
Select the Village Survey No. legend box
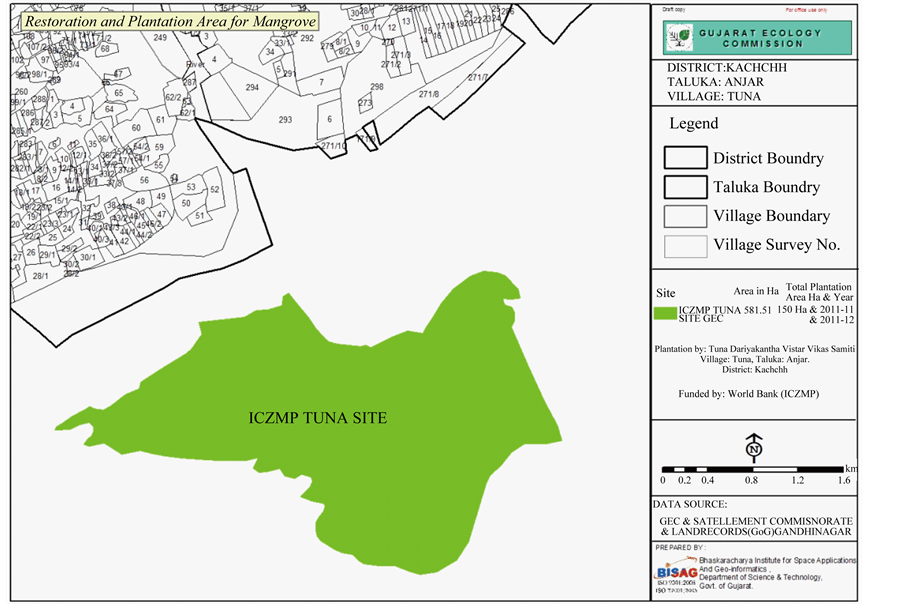[x=685, y=245]
